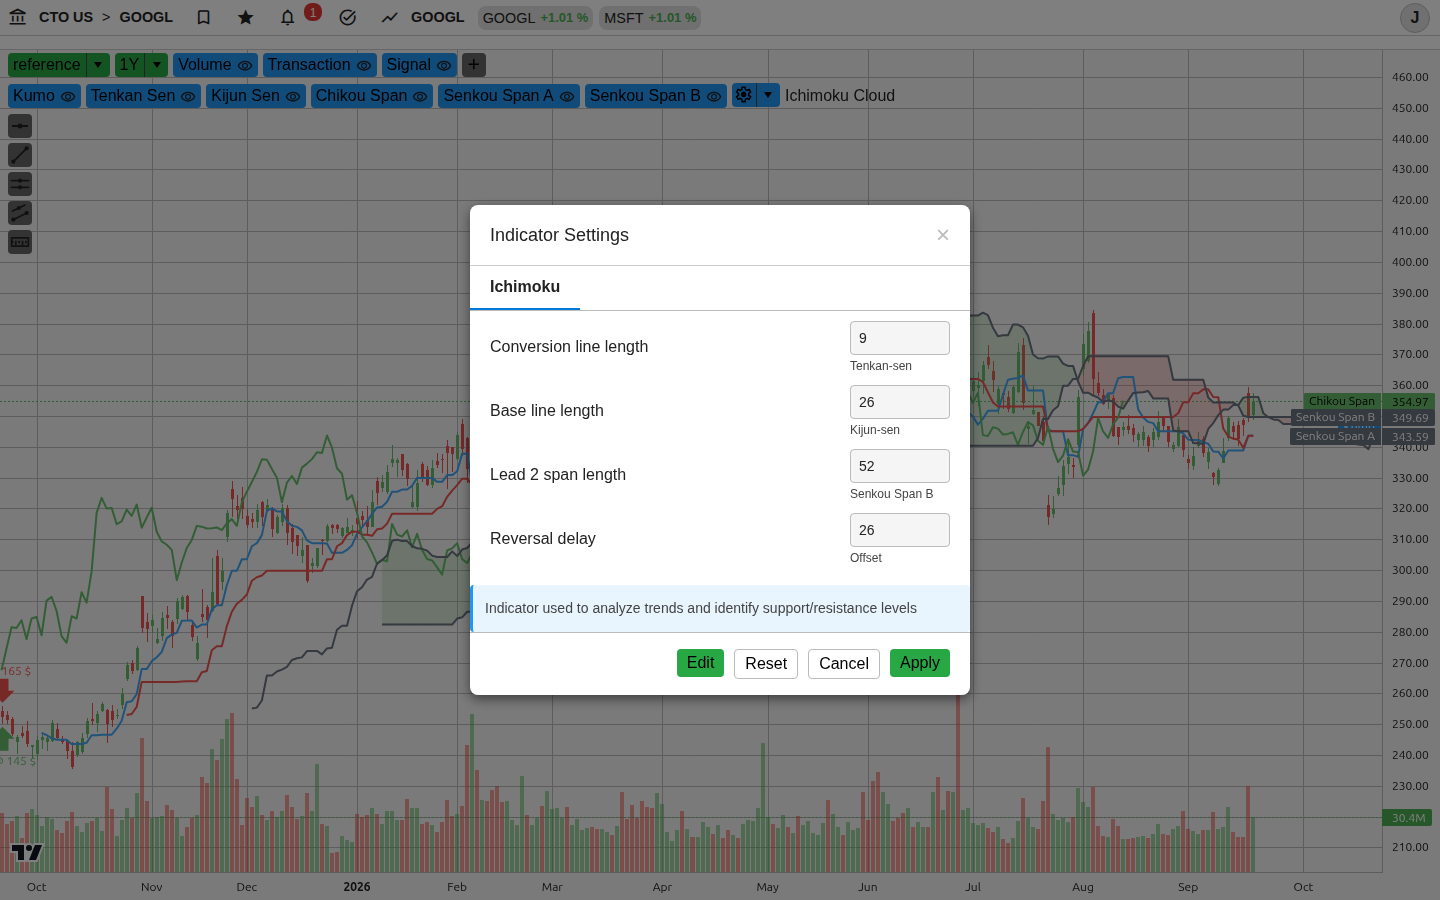Expand the reference dropdown arrow
This screenshot has height=900, width=1440.
click(x=98, y=65)
